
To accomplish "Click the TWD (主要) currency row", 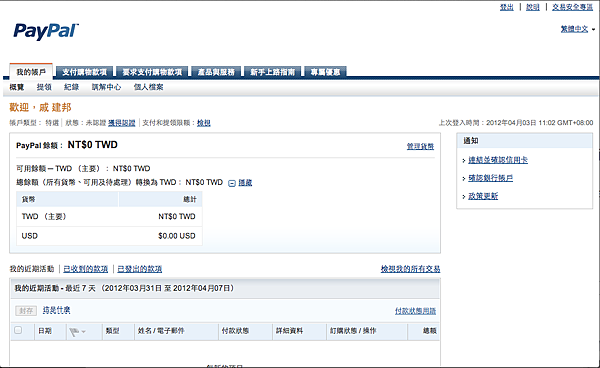I will click(109, 217).
